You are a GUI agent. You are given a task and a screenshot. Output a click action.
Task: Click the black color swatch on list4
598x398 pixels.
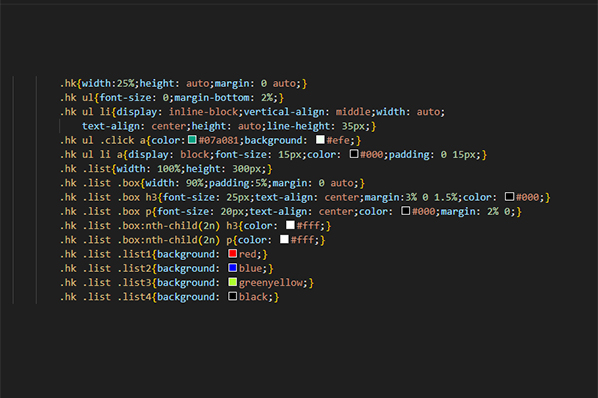point(233,296)
